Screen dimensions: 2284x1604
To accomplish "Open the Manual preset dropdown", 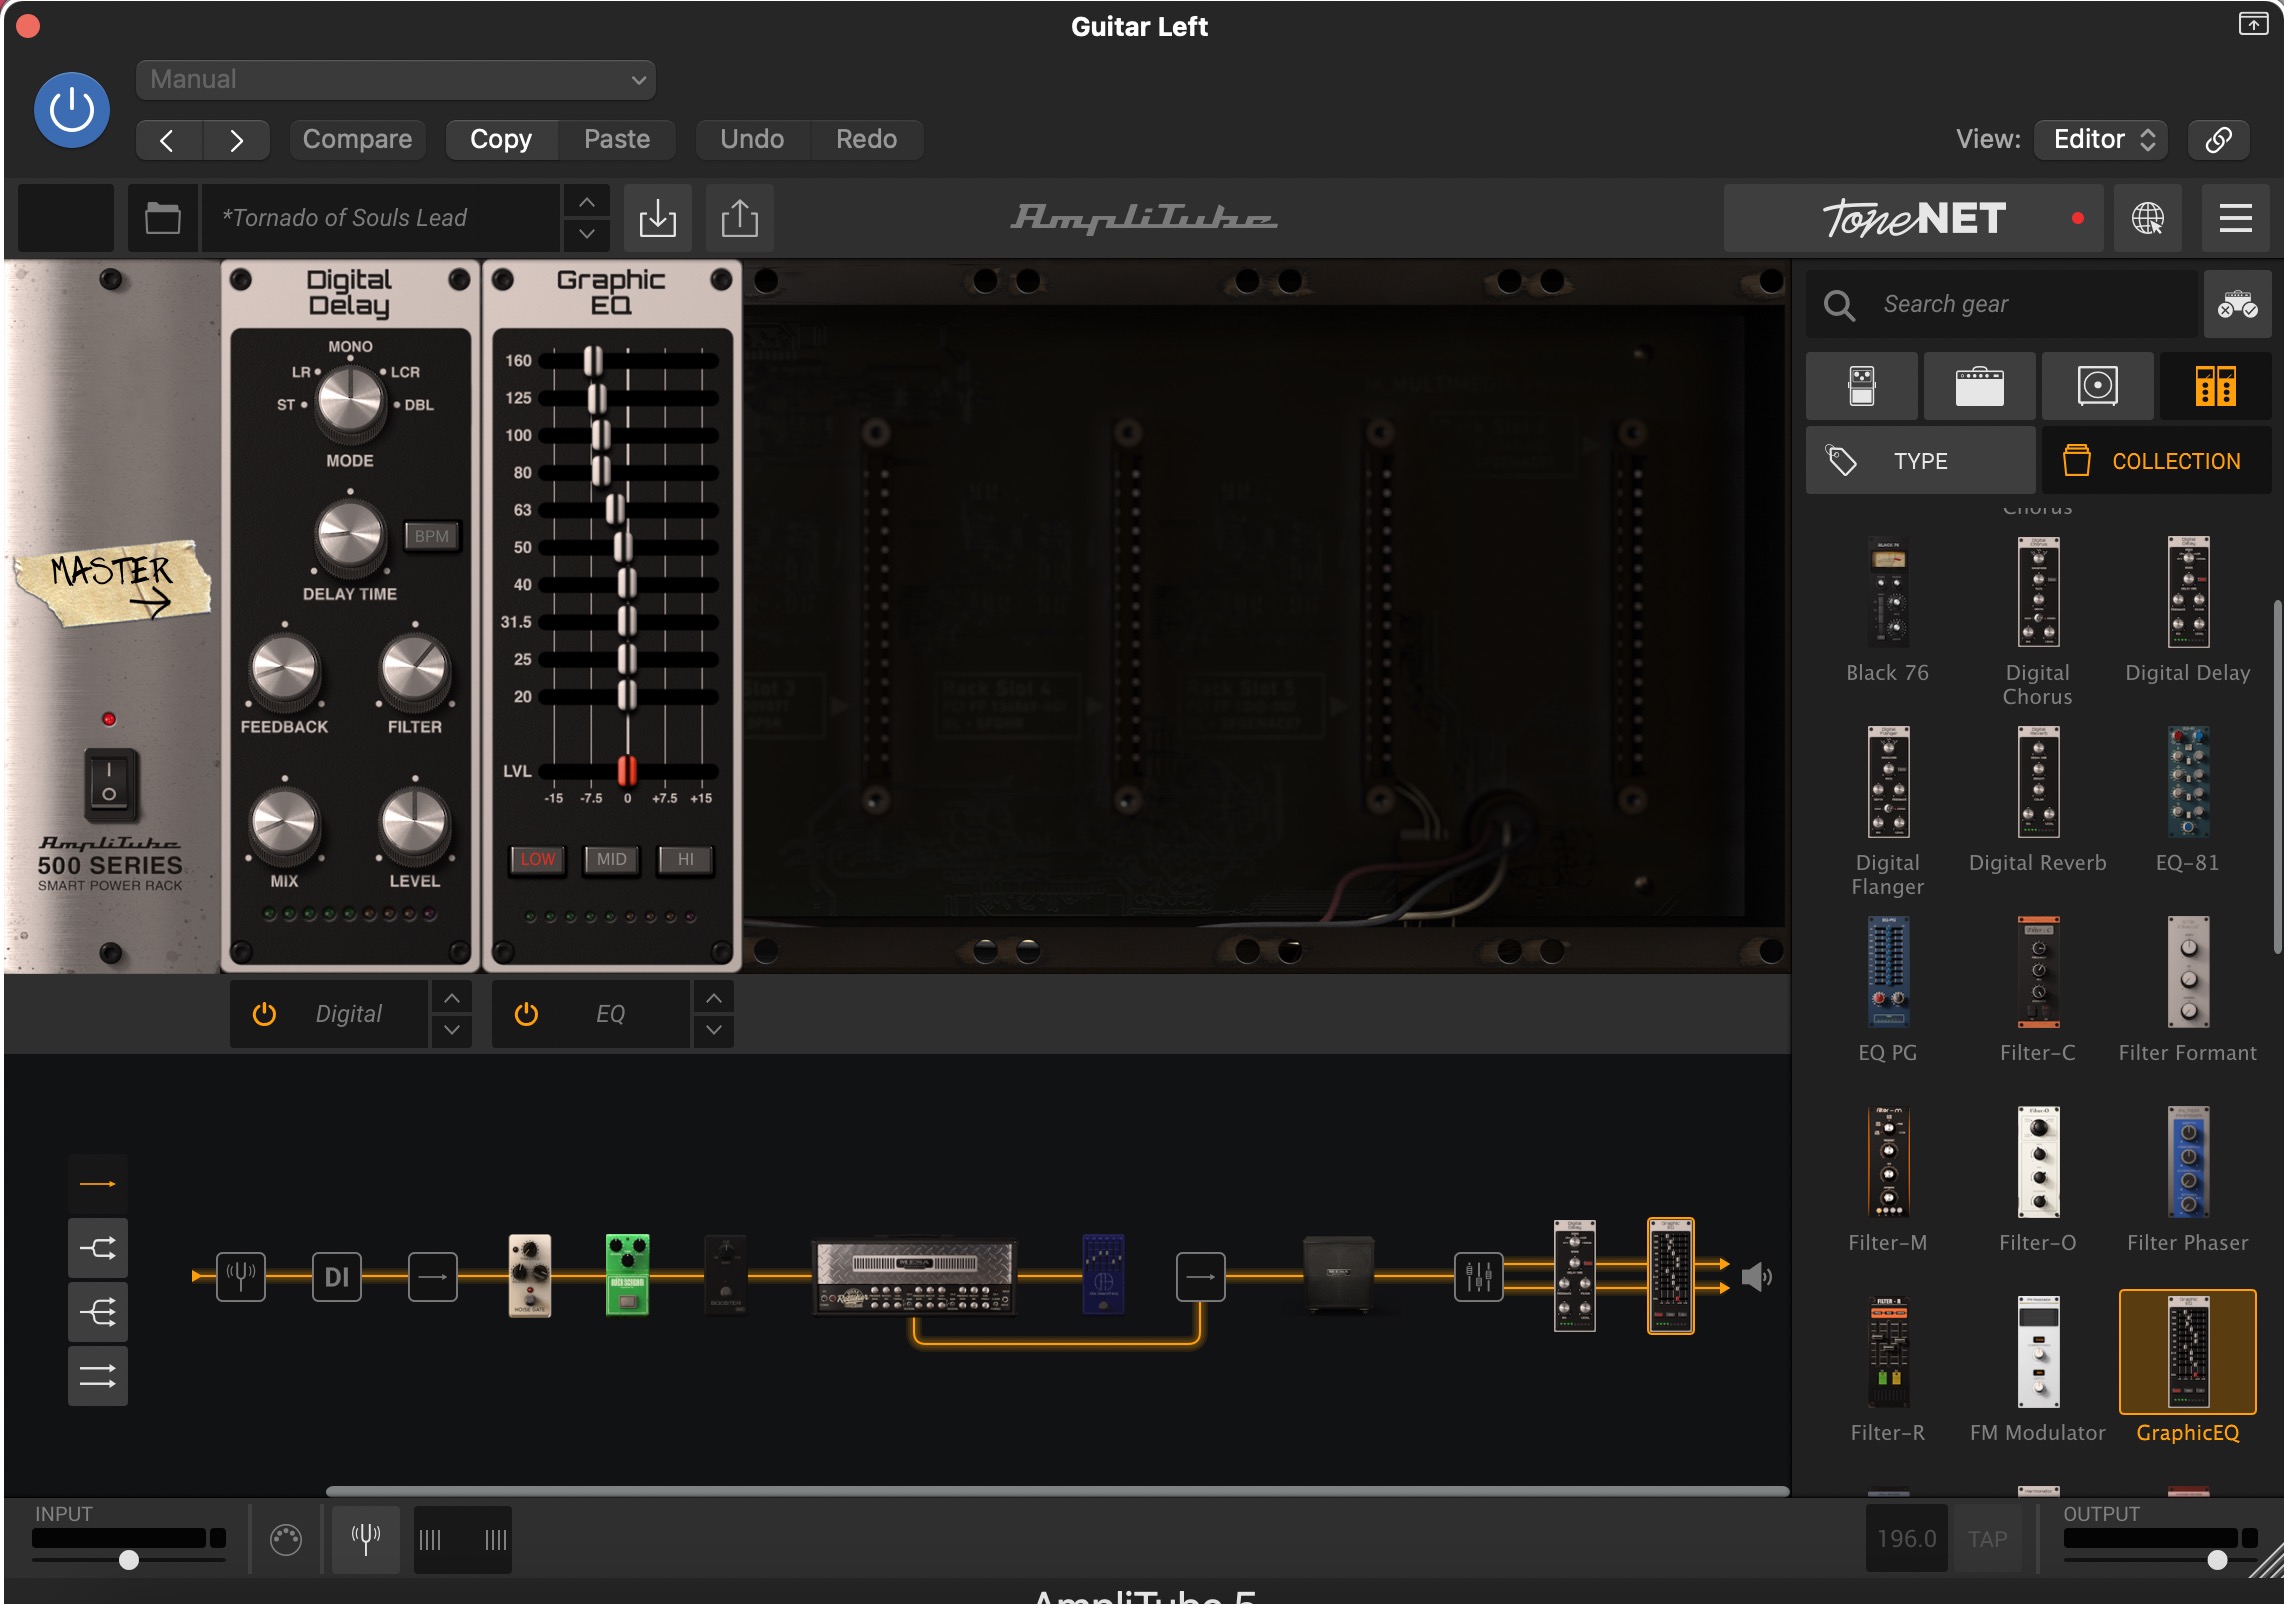I will pyautogui.click(x=396, y=80).
